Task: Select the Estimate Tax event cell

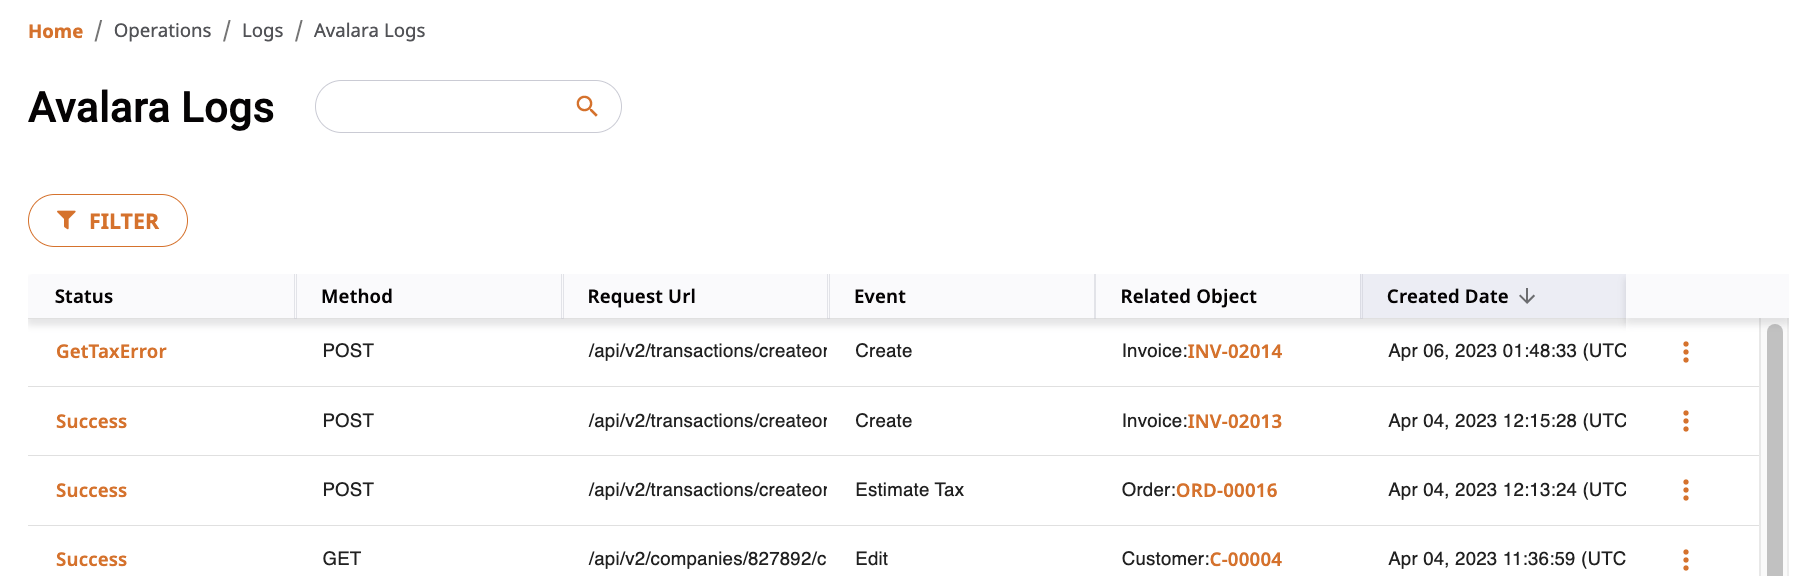Action: (x=909, y=490)
